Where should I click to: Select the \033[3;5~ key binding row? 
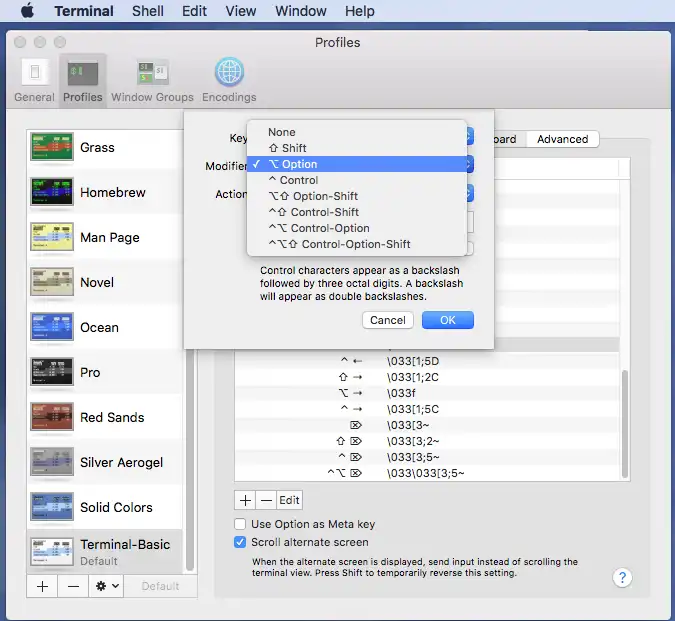pos(427,457)
